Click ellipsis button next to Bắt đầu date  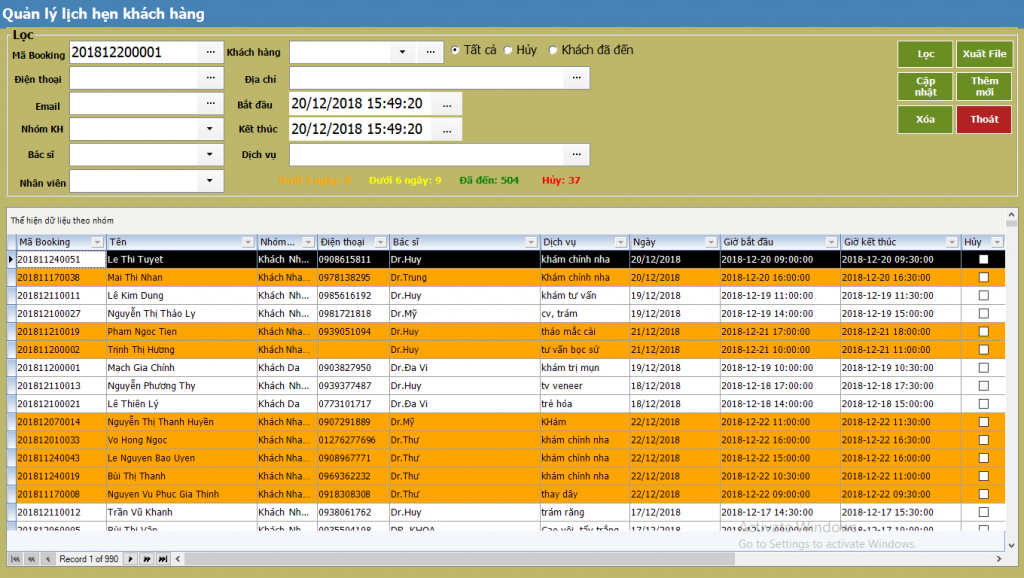(447, 104)
